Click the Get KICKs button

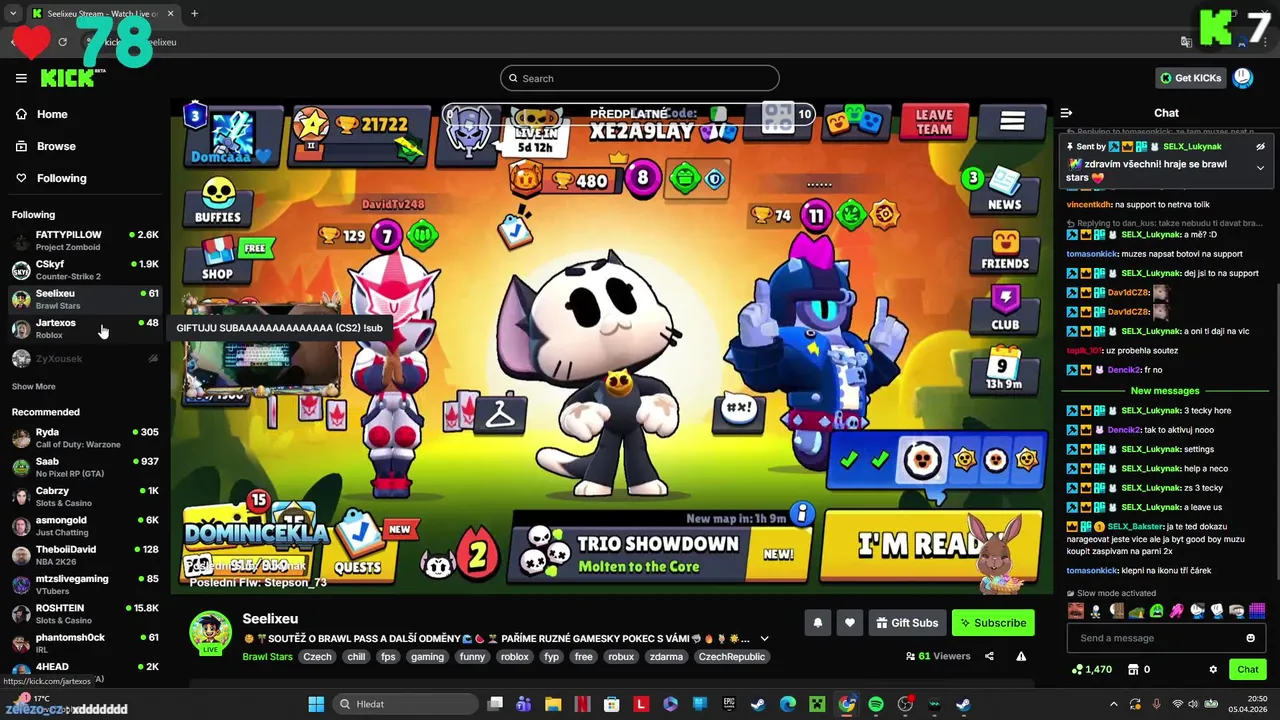1190,78
